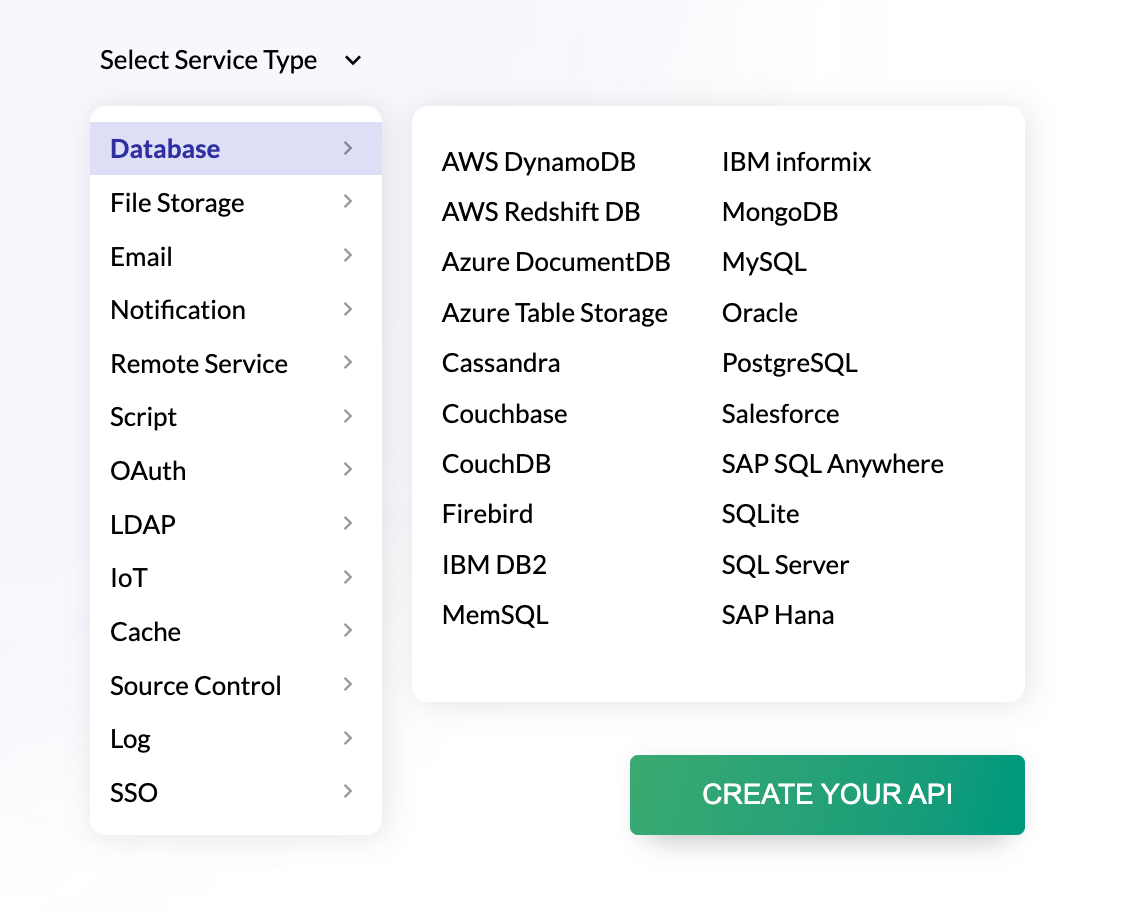Expand the Database category chevron
This screenshot has height=916, width=1124.
pos(348,148)
